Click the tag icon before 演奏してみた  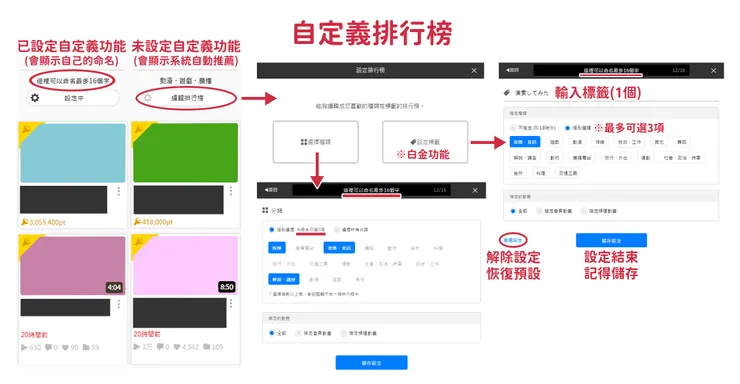pyautogui.click(x=506, y=93)
